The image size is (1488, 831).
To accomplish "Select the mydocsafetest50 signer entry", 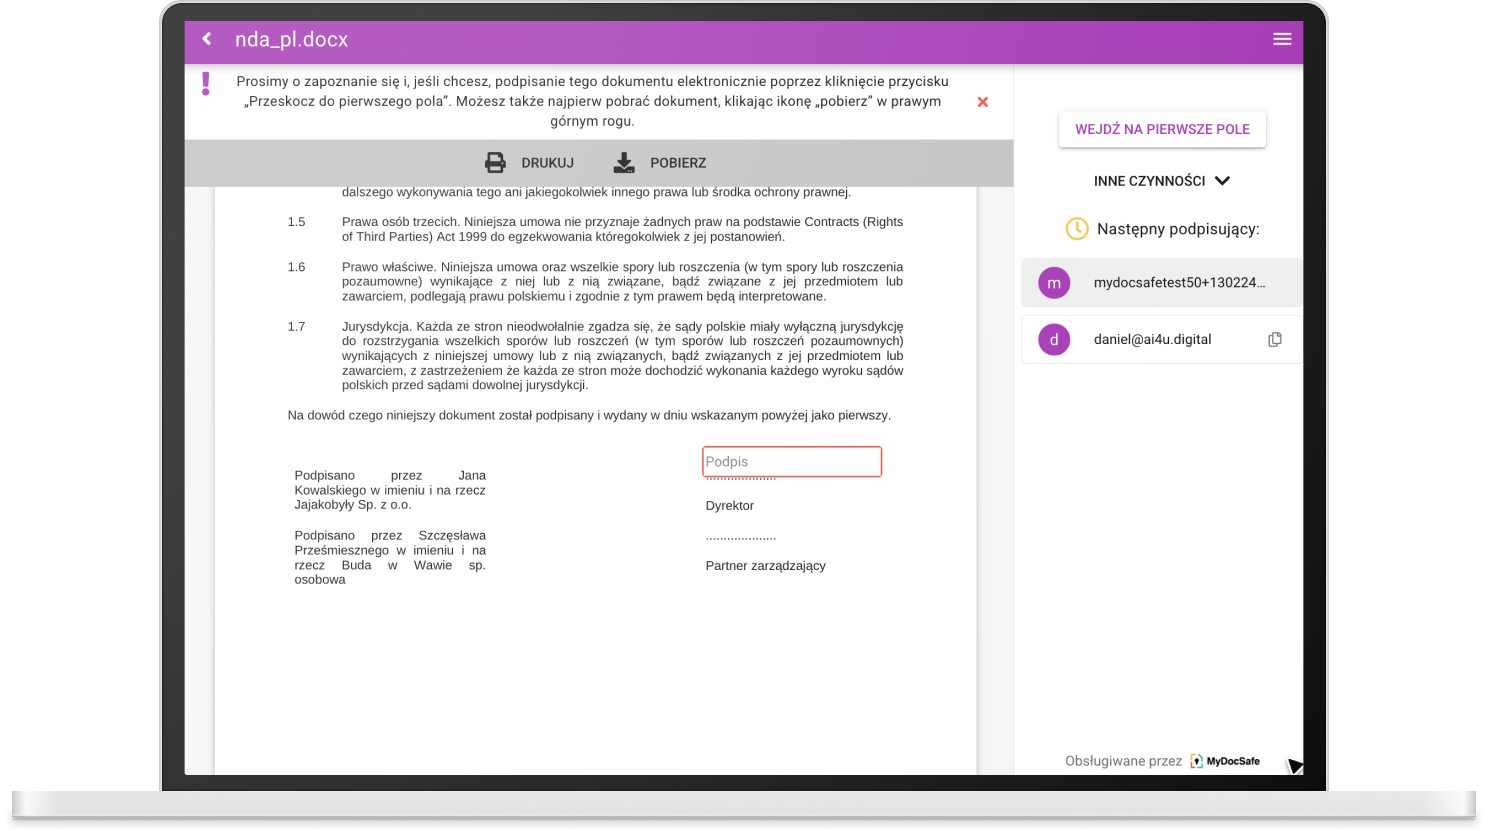I will [x=1179, y=283].
